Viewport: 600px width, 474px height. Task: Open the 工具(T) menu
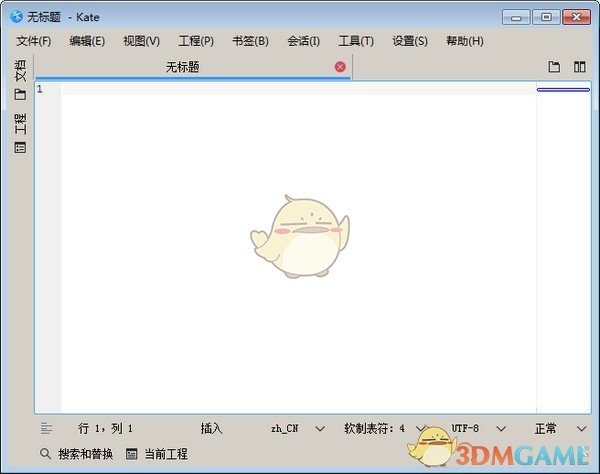(355, 41)
